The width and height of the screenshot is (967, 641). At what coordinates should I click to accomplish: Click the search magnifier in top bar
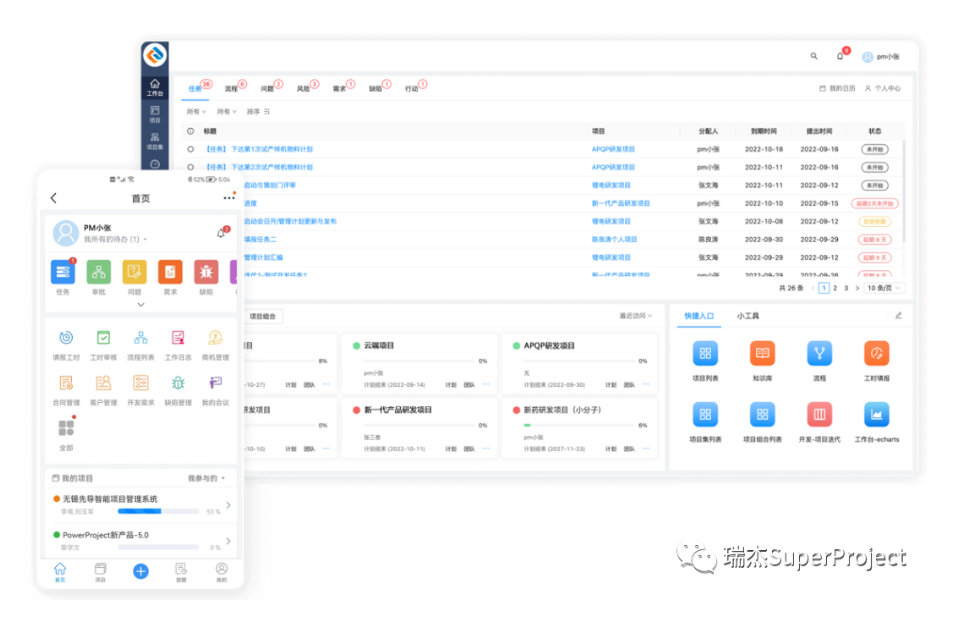[813, 56]
